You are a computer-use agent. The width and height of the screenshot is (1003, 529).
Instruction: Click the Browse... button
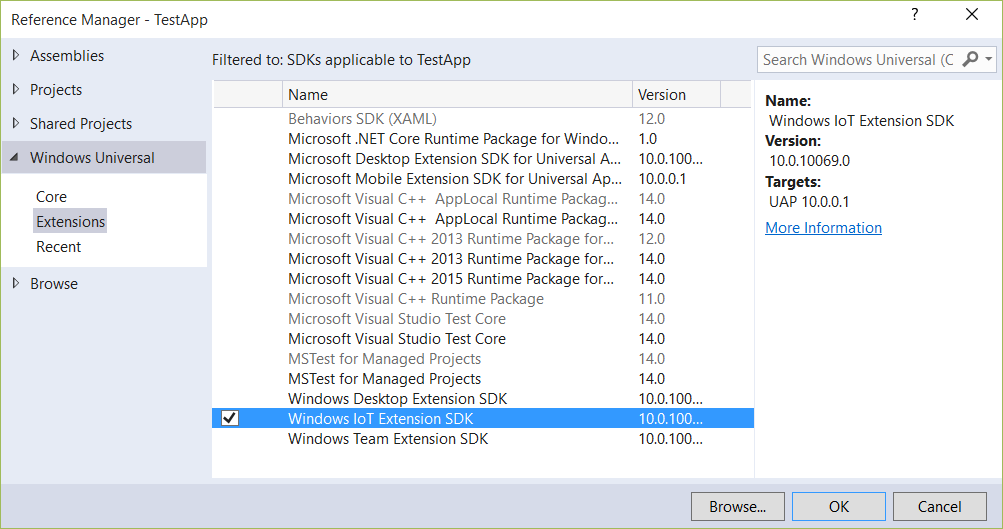point(737,507)
